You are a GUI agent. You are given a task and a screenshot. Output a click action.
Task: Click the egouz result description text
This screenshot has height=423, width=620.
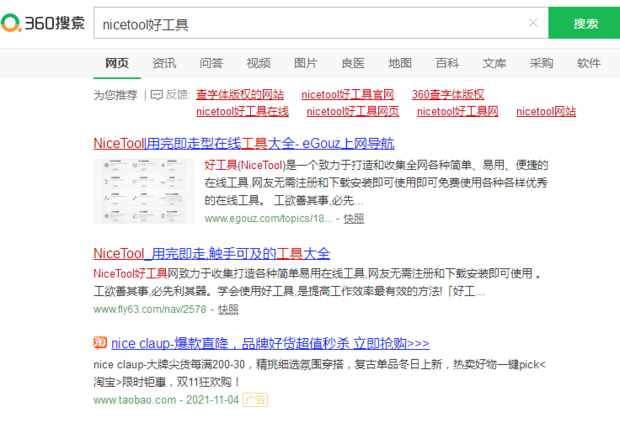pyautogui.click(x=376, y=183)
